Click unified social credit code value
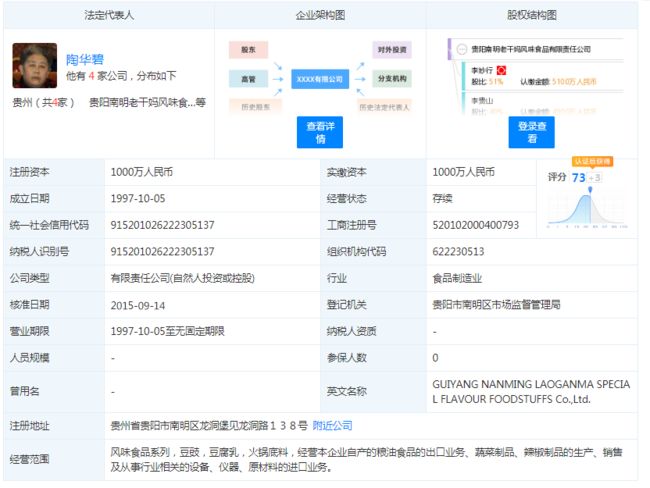Image resolution: width=650 pixels, height=488 pixels. click(x=162, y=225)
